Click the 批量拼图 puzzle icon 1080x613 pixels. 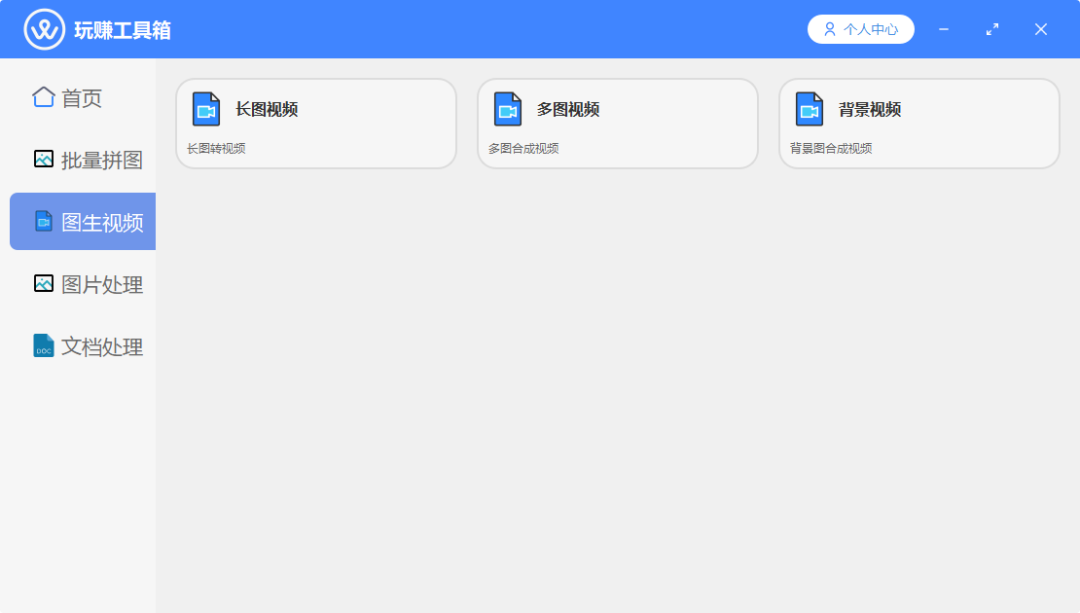click(x=42, y=159)
